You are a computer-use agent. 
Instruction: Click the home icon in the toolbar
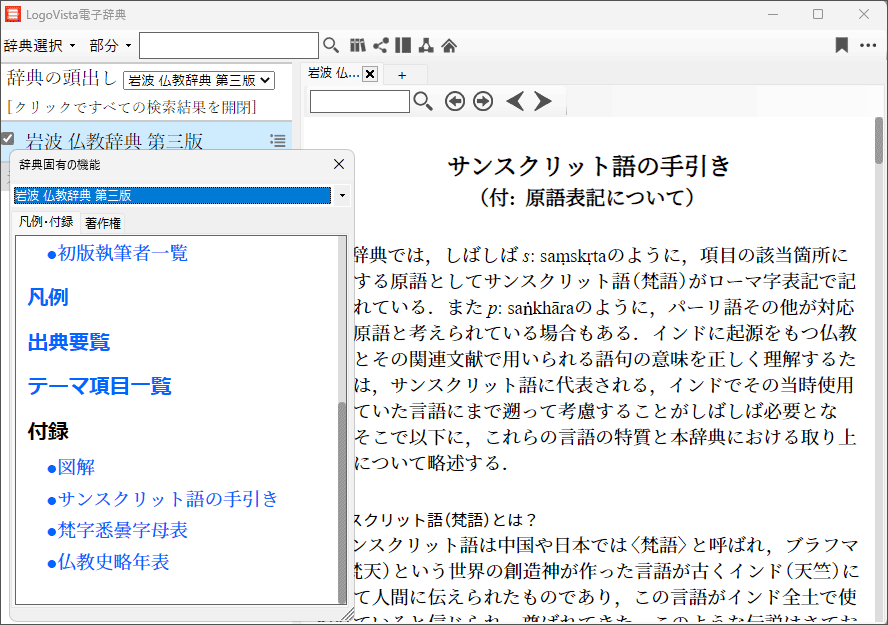click(449, 45)
